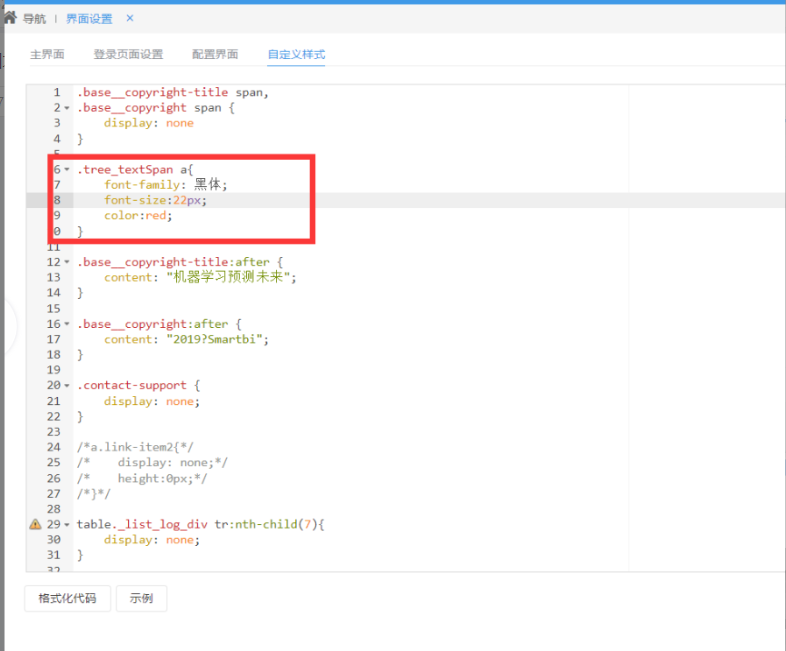Viewport: 786px width, 651px height.
Task: Collapse the code fold at line 2
Action: click(x=67, y=108)
